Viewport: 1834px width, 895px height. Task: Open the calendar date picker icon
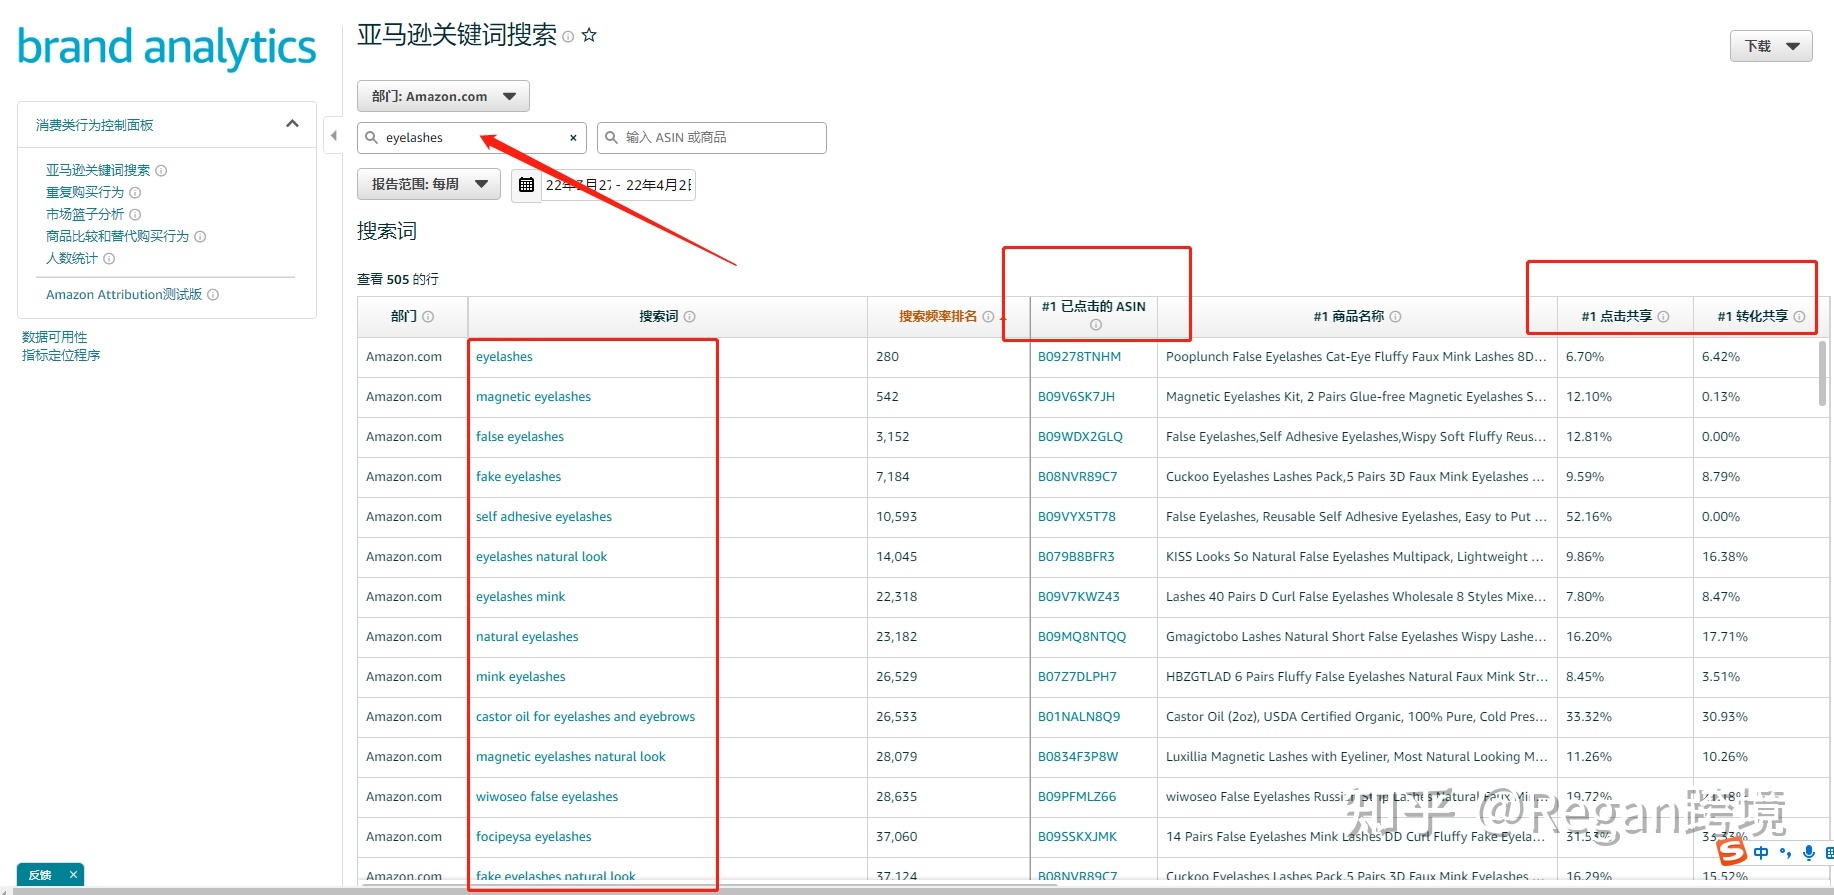526,185
